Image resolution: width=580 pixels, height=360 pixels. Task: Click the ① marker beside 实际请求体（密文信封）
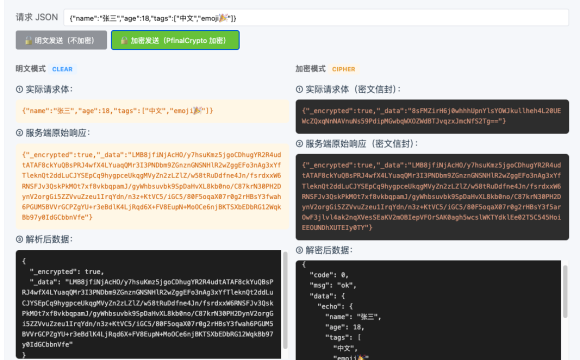tap(299, 89)
